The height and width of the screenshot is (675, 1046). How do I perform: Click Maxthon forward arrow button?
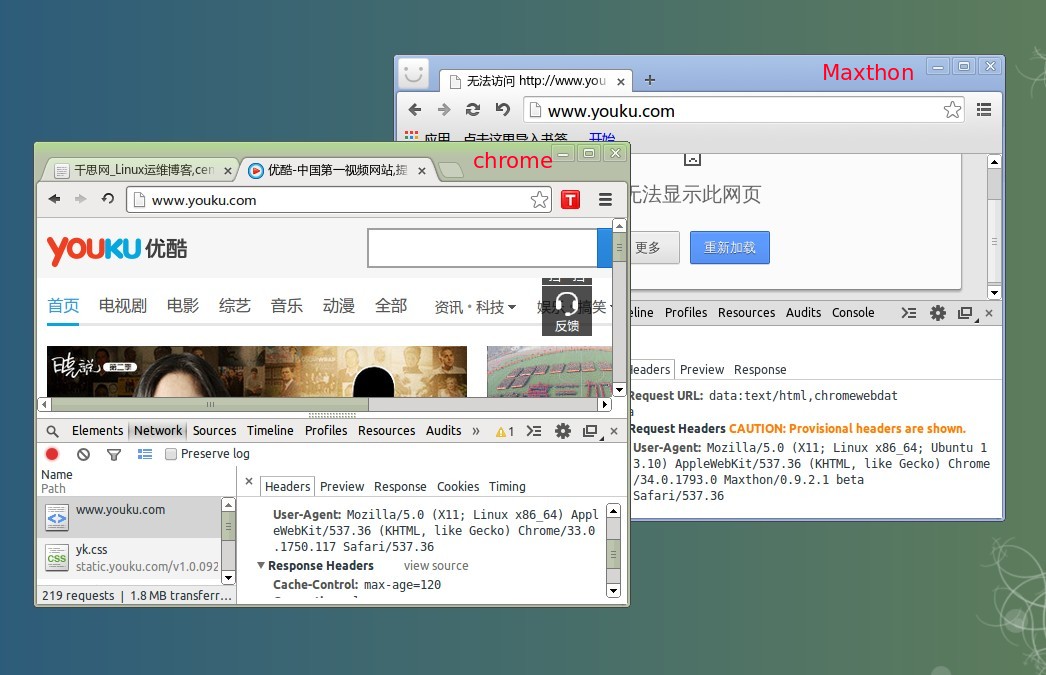tap(444, 109)
